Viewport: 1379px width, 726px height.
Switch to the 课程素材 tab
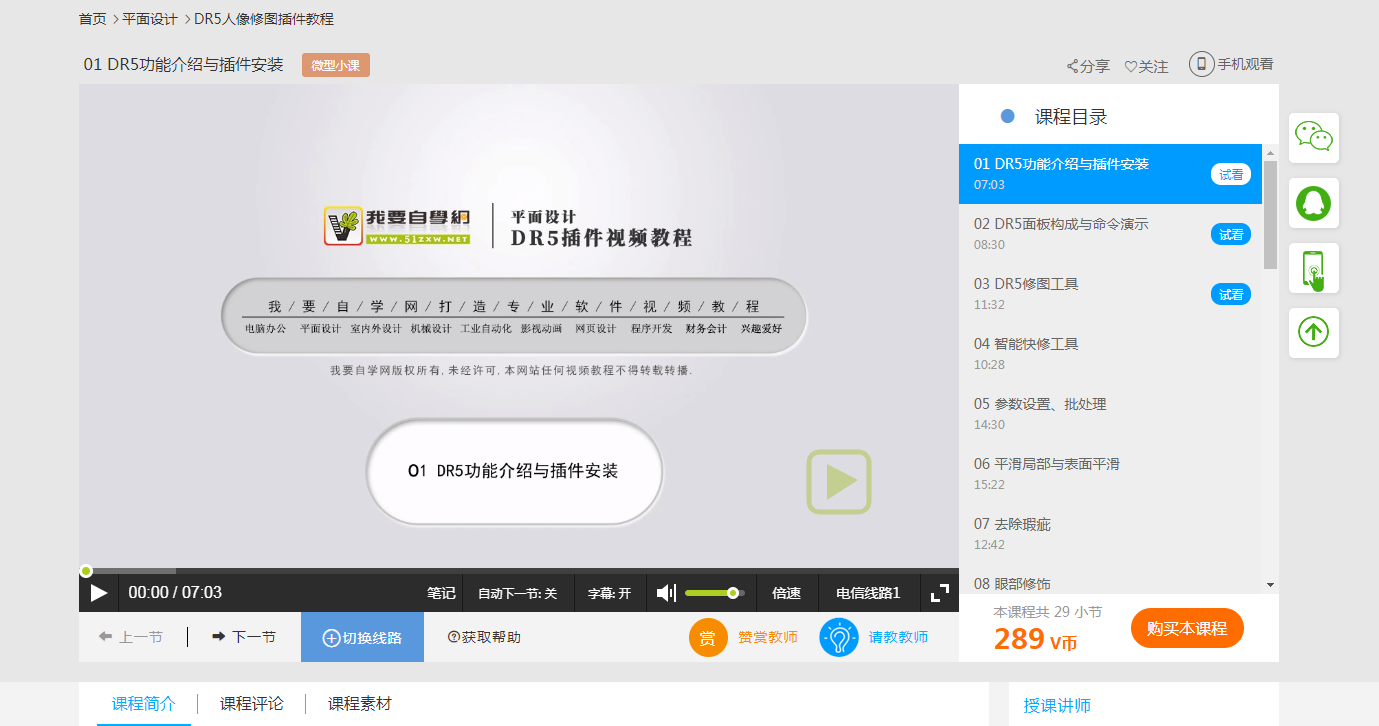coord(359,704)
